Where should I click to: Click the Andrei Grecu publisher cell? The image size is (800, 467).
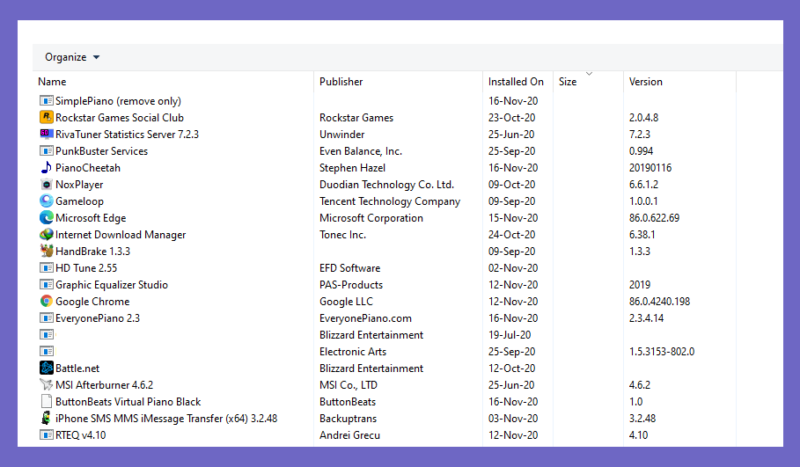point(349,435)
